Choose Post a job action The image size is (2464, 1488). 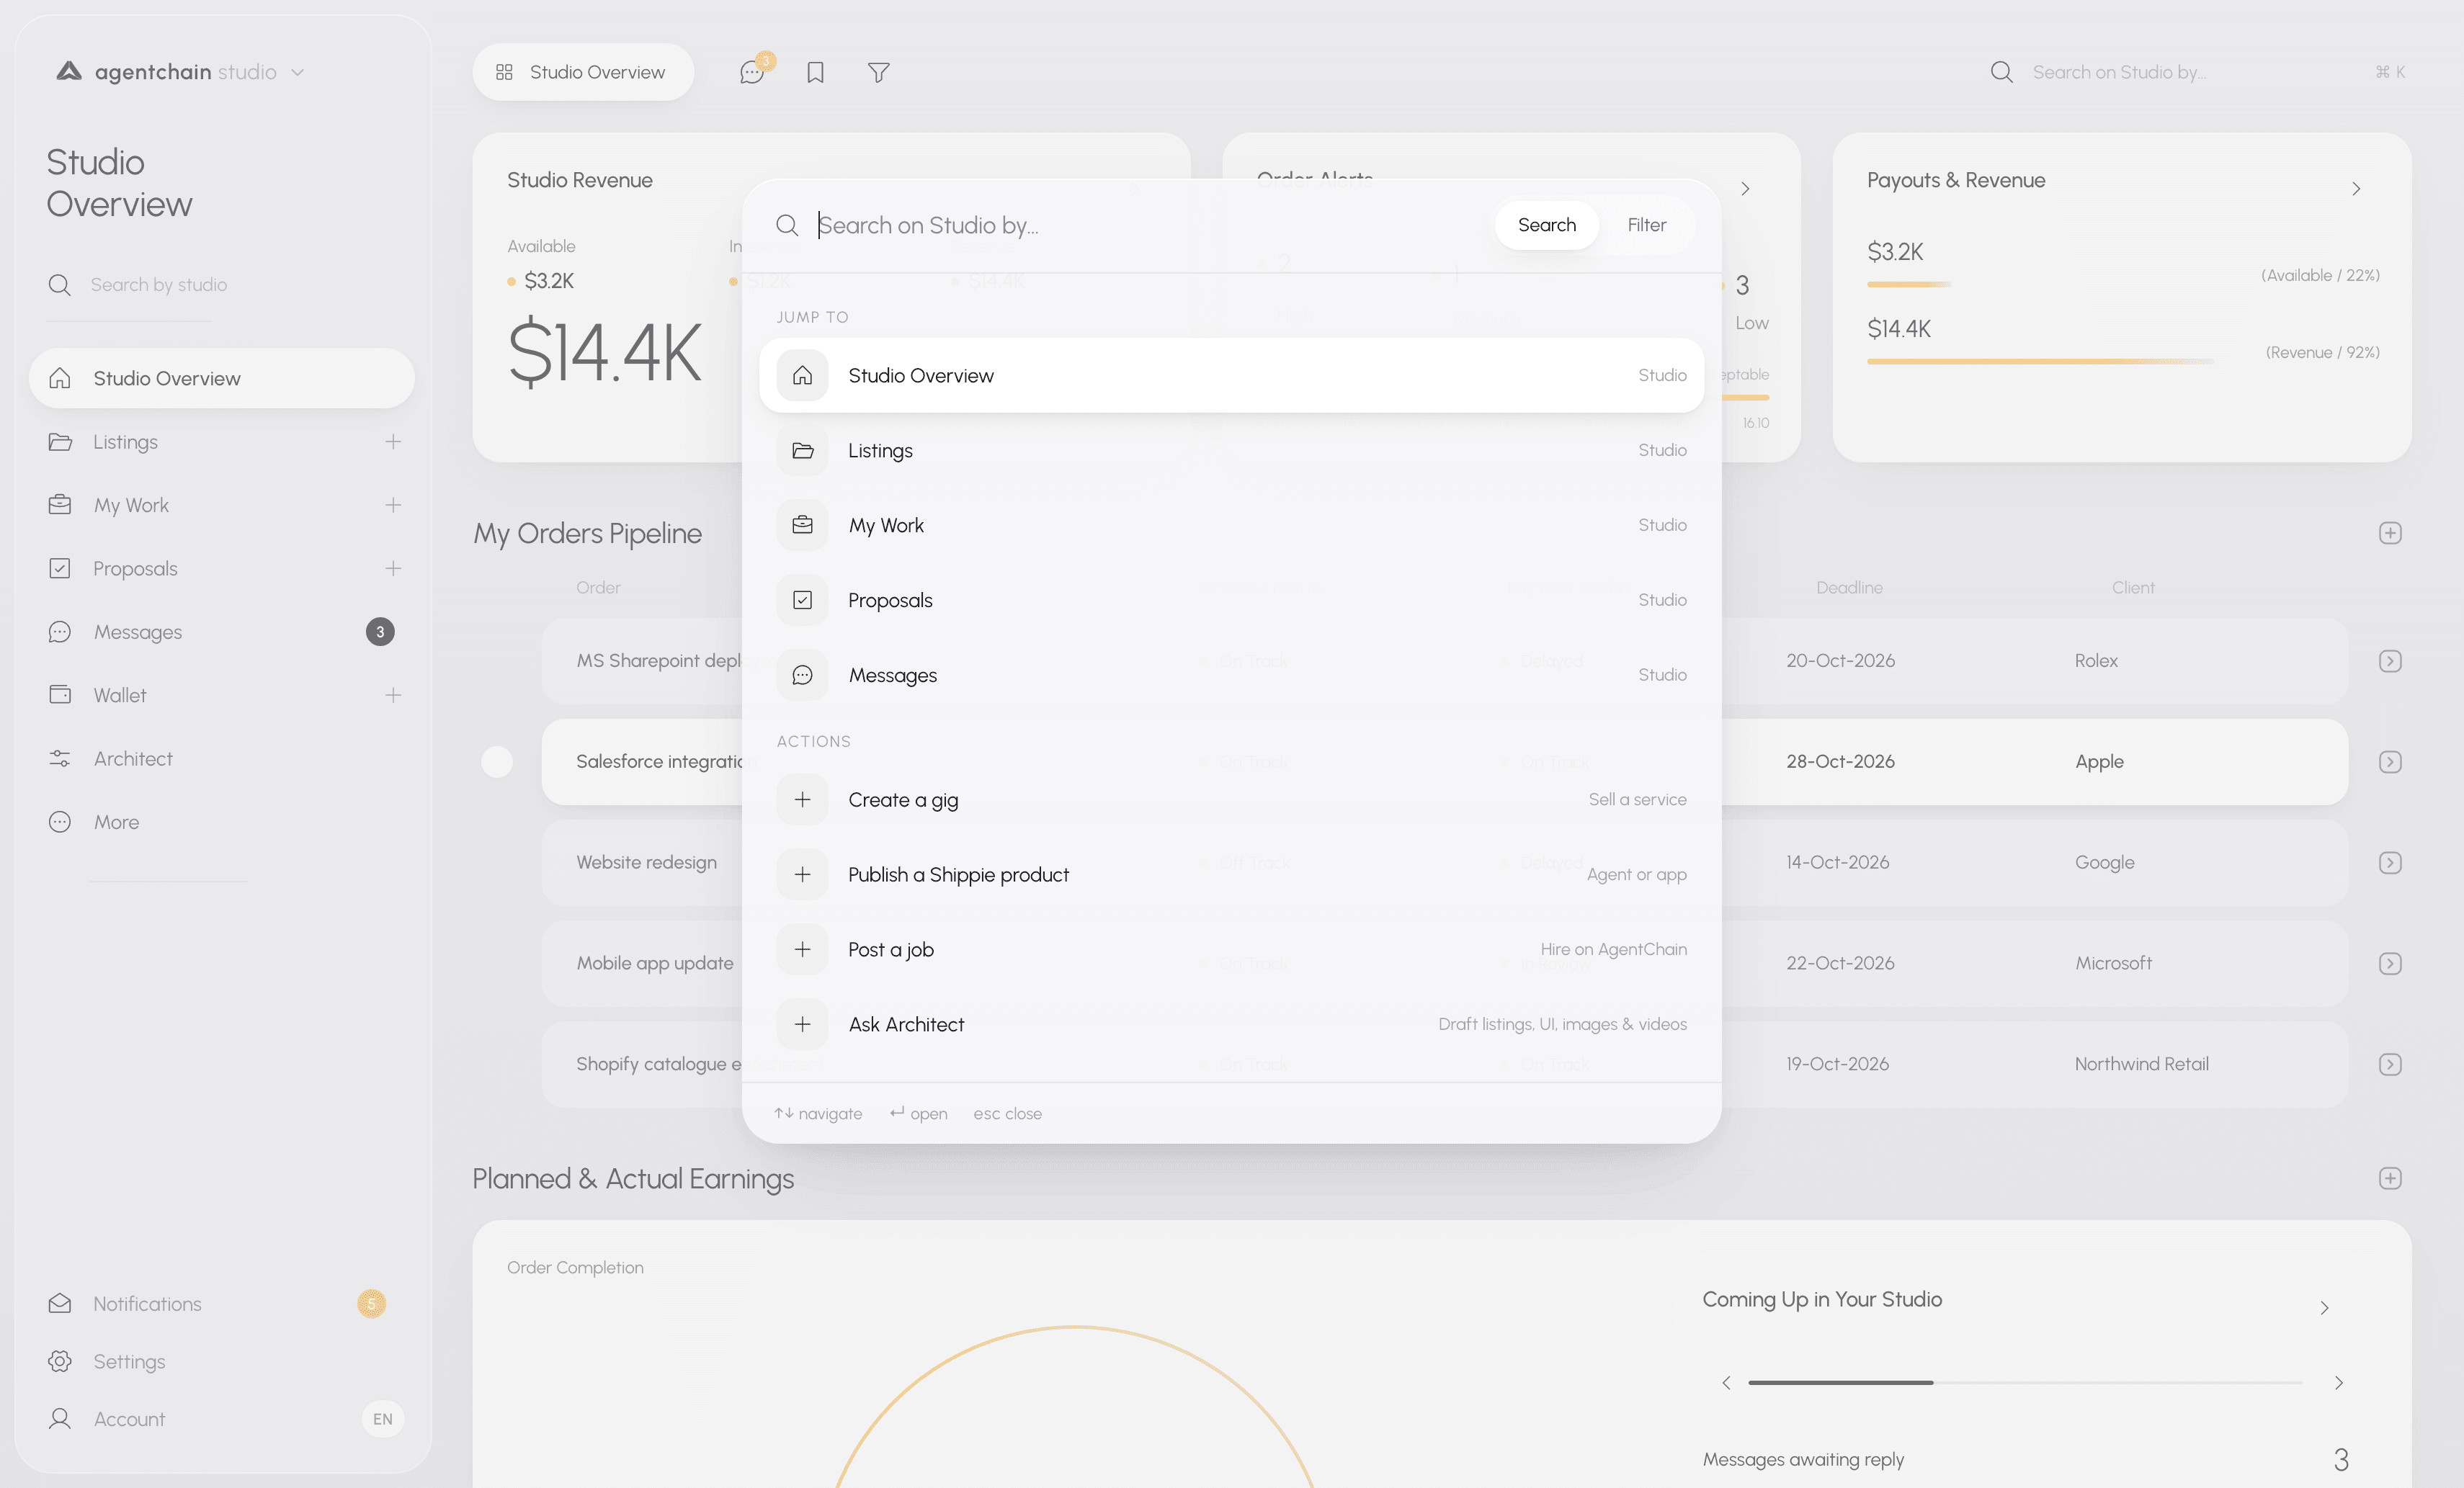(1231, 949)
